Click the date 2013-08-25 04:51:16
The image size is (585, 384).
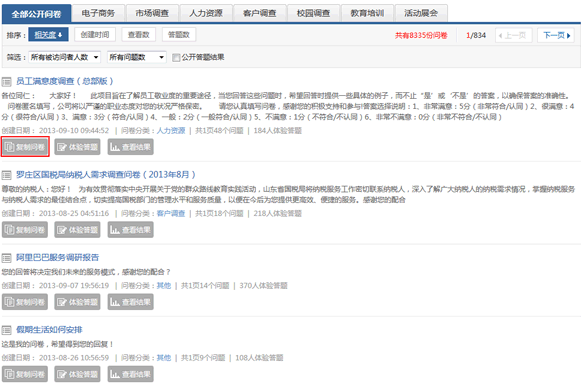point(74,213)
